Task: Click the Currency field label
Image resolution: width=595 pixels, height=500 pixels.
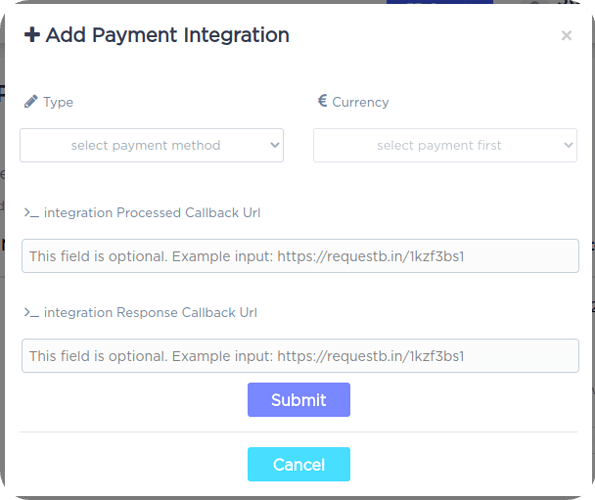Action: [x=360, y=102]
